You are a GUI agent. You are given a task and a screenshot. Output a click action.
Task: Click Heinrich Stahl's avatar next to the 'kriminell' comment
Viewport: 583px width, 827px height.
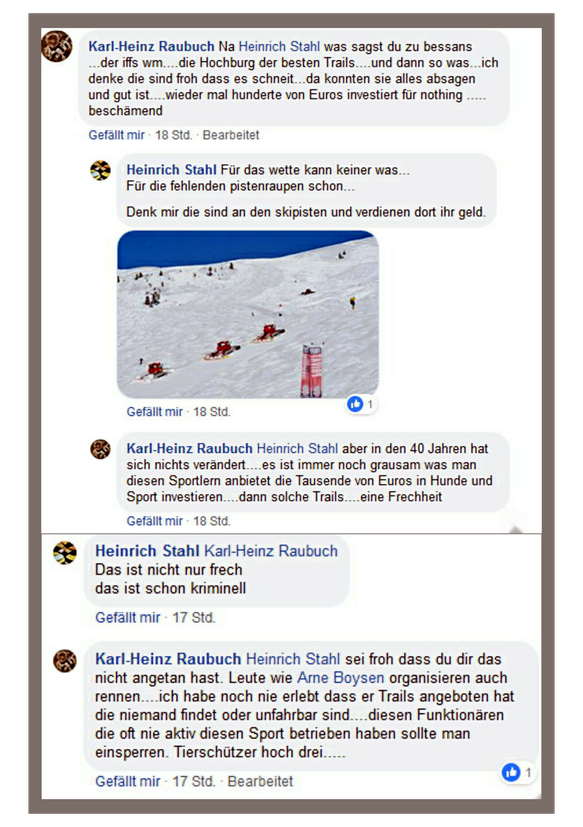point(65,553)
